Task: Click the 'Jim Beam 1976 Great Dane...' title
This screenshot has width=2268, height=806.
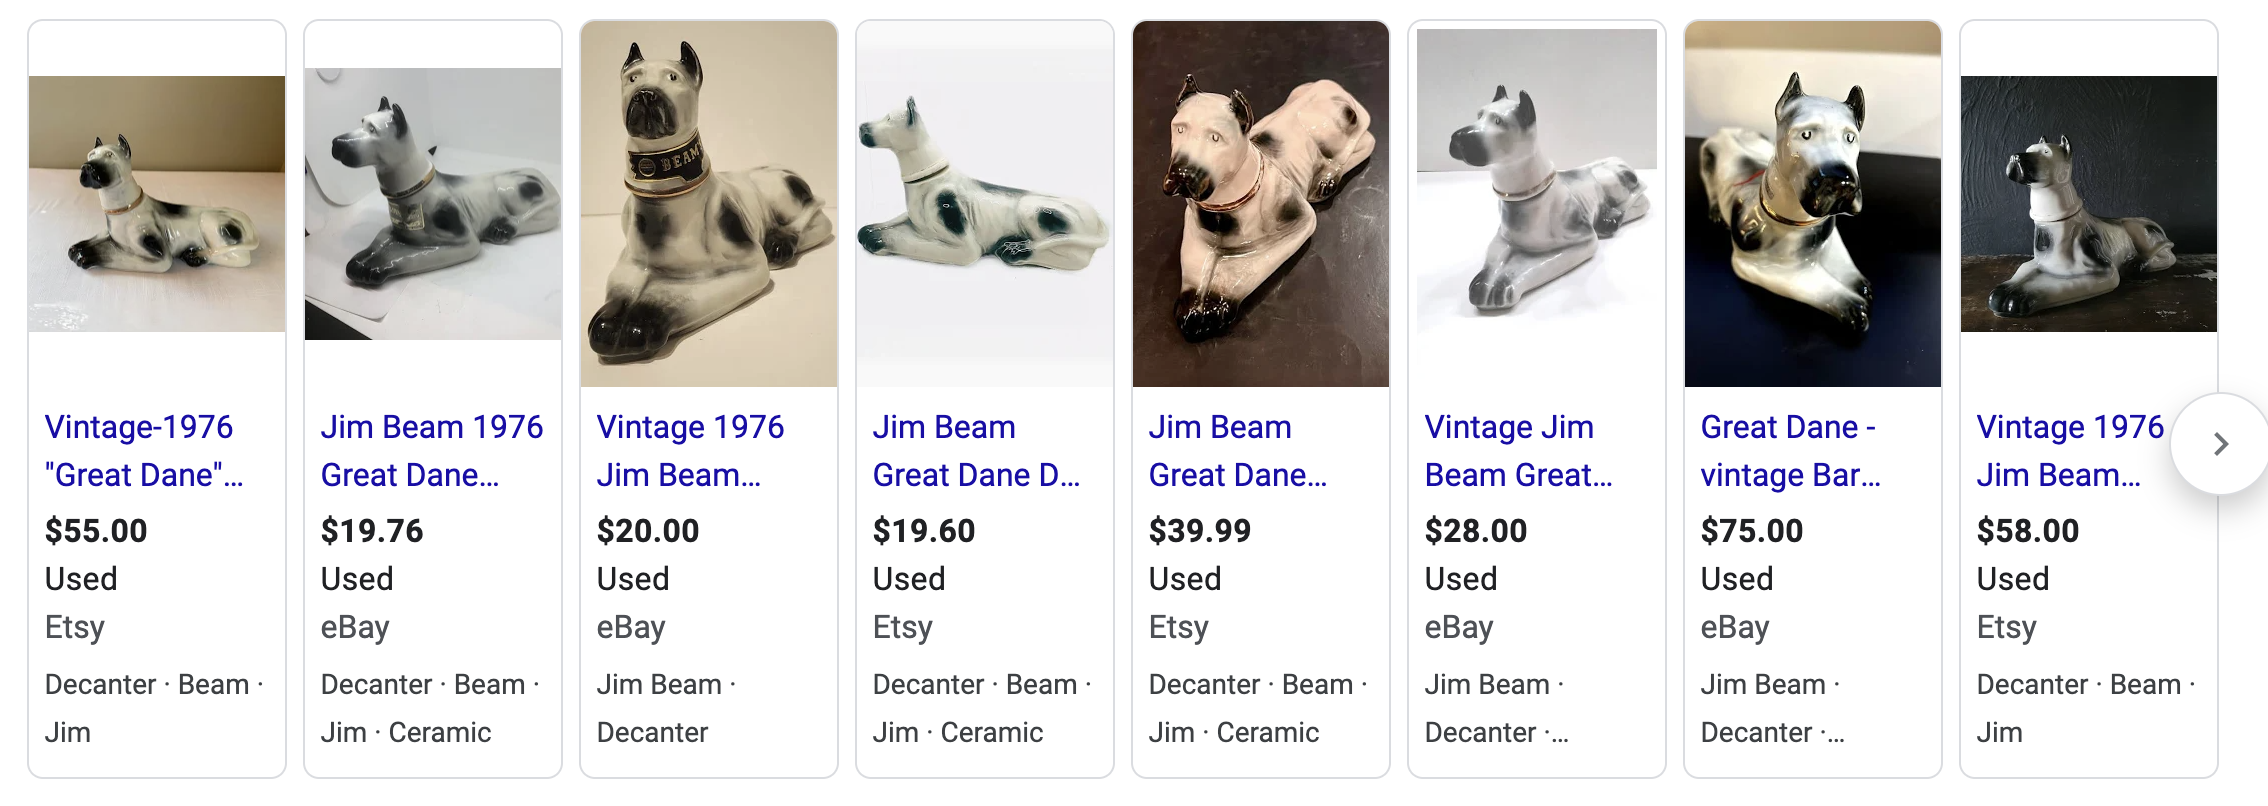Action: (x=431, y=451)
